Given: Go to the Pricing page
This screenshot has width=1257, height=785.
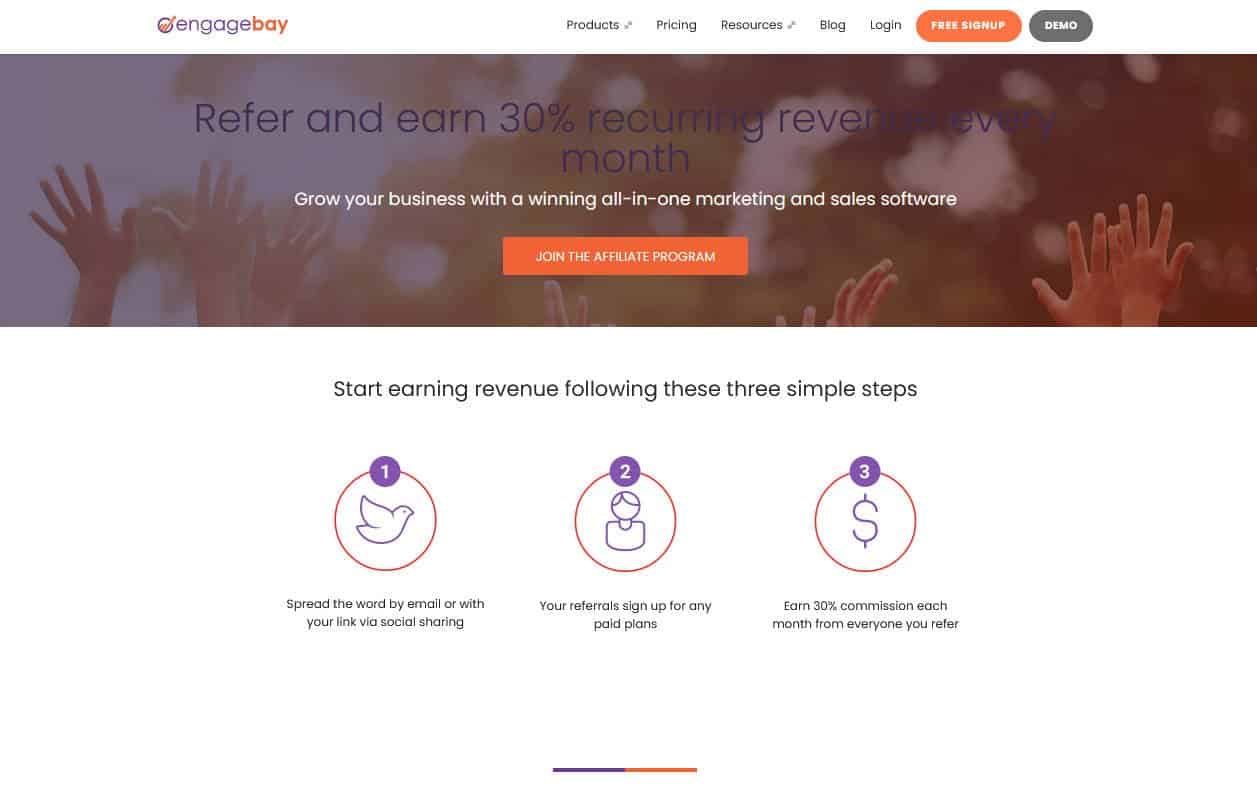Looking at the screenshot, I should pos(676,25).
